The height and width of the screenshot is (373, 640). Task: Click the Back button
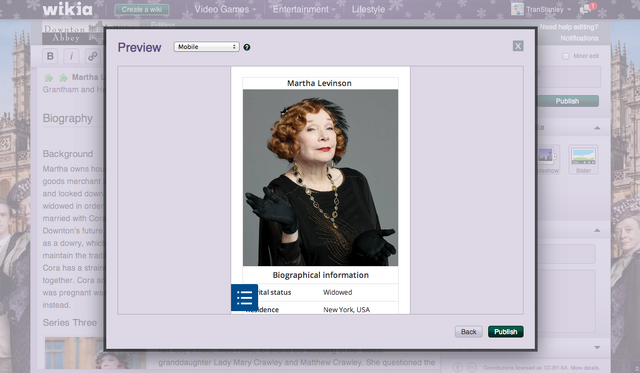468,331
